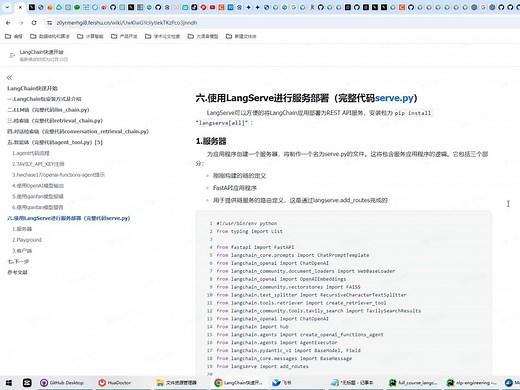Viewport: 520px width, 390px height.
Task: Close the active browser tab
Action: (20, 7)
